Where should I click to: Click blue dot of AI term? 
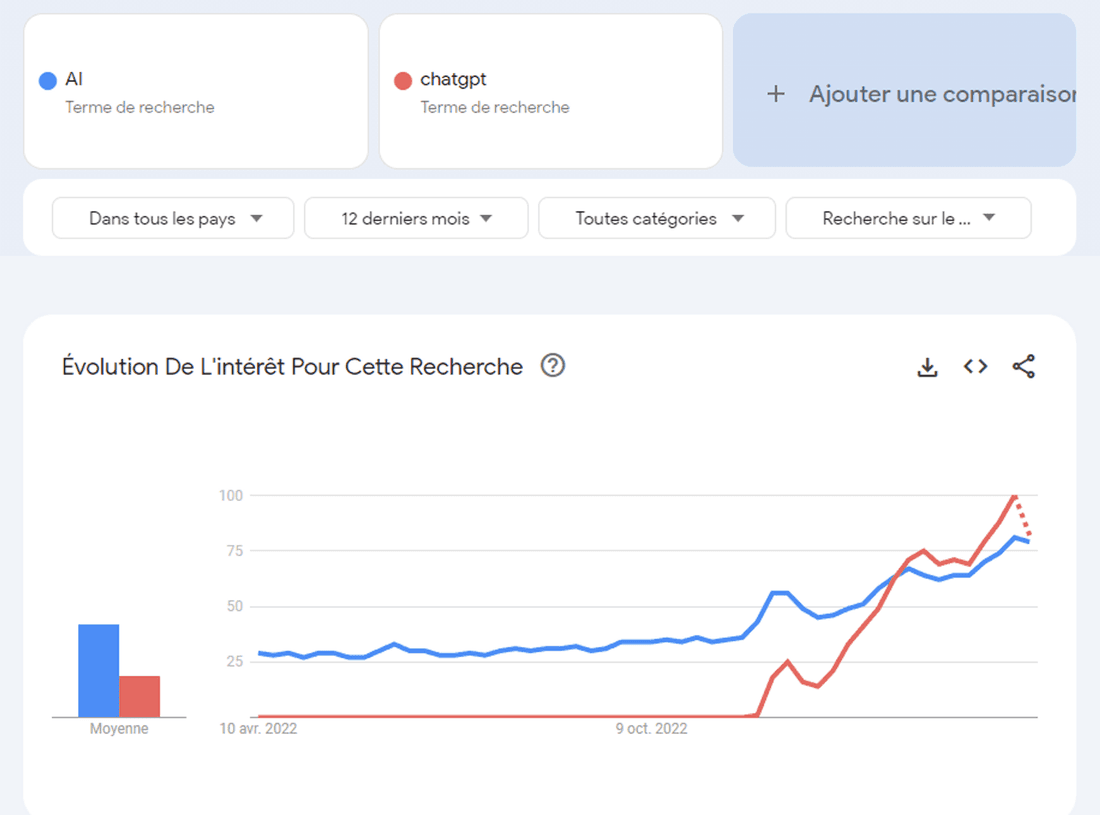[x=48, y=81]
